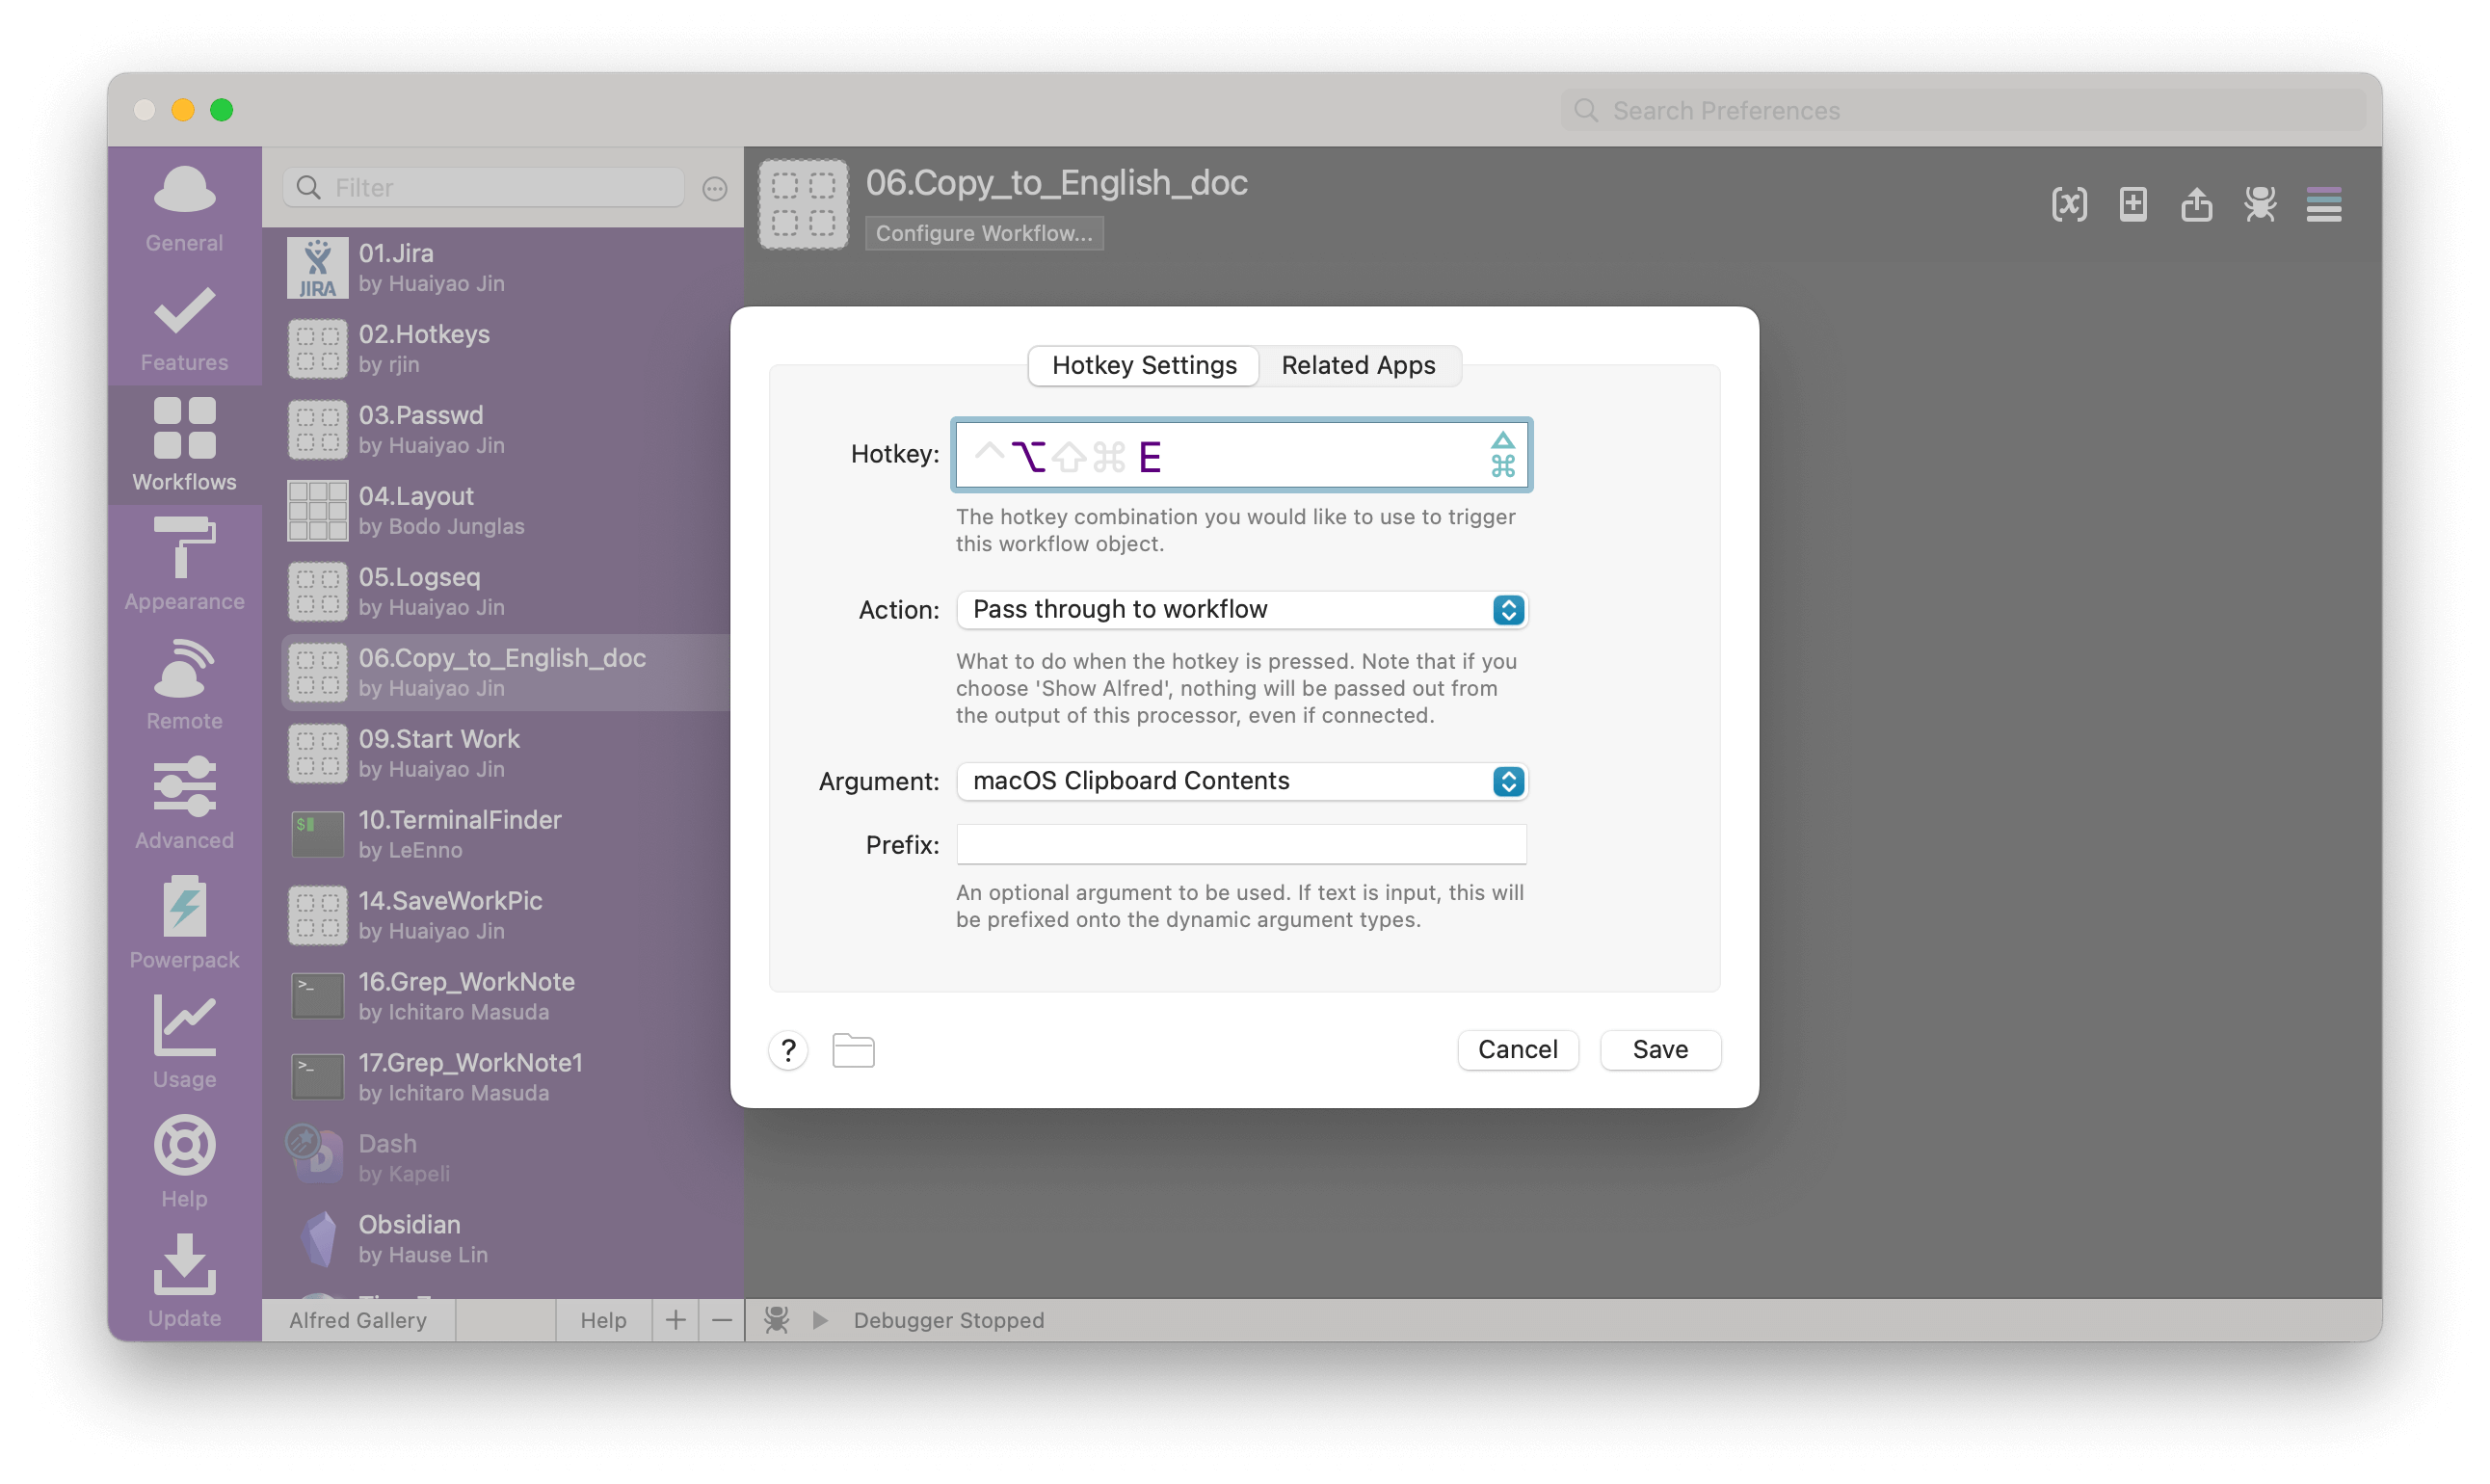Click the export/share workflow icon

[2196, 205]
